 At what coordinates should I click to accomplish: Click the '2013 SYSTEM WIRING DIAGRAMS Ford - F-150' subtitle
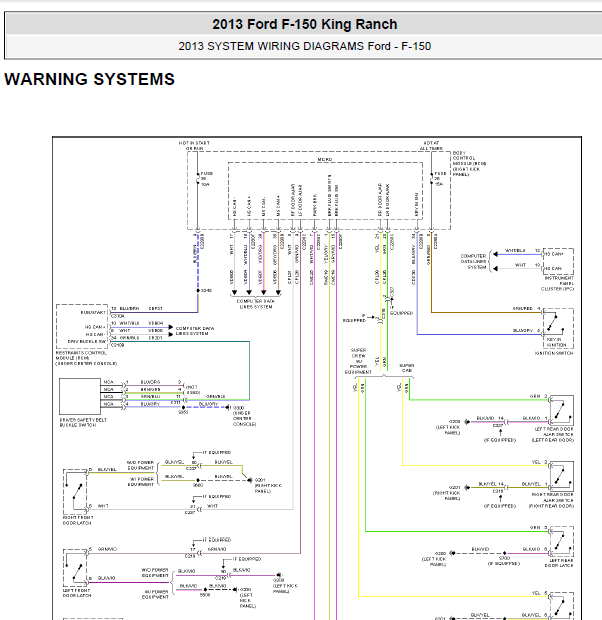[x=305, y=46]
